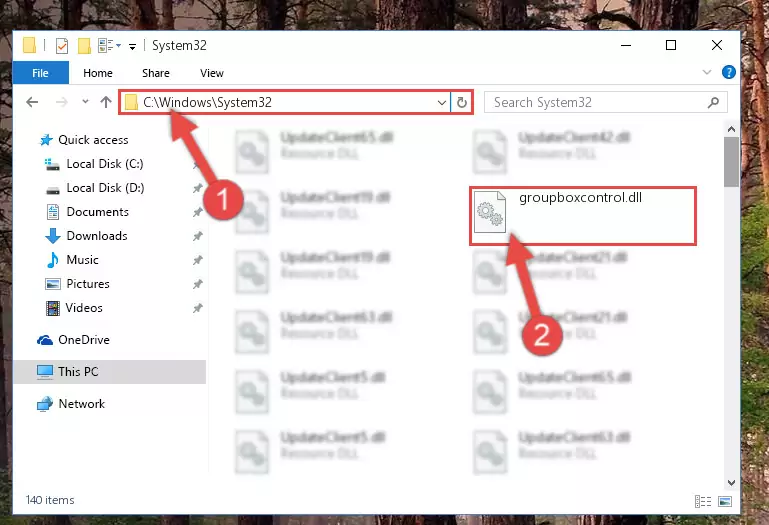
Task: Unpin Videos via its pin icon
Action: click(x=197, y=308)
